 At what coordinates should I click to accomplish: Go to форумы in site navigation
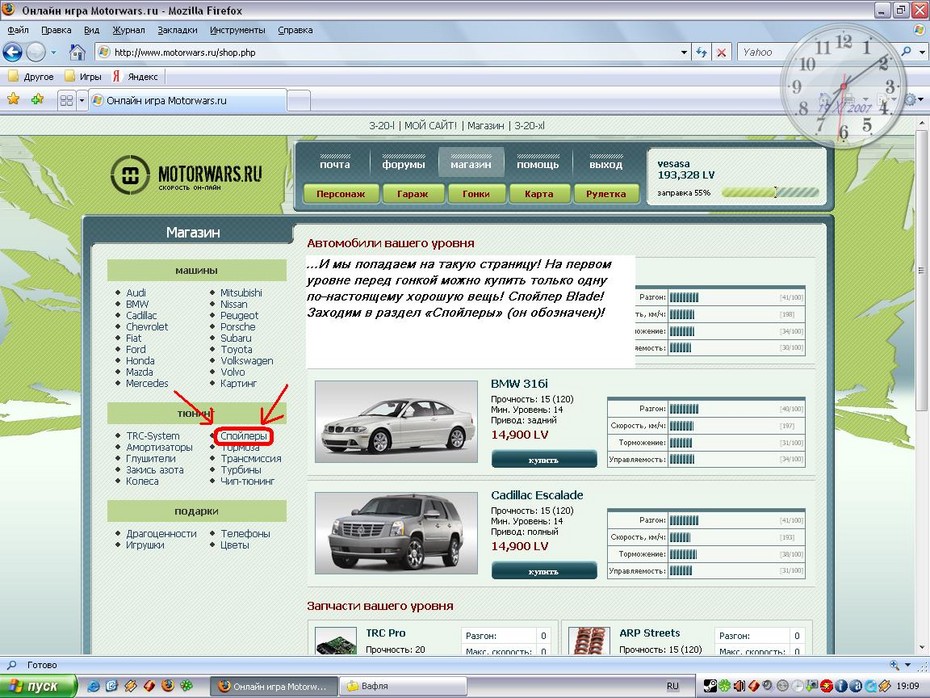[x=403, y=163]
